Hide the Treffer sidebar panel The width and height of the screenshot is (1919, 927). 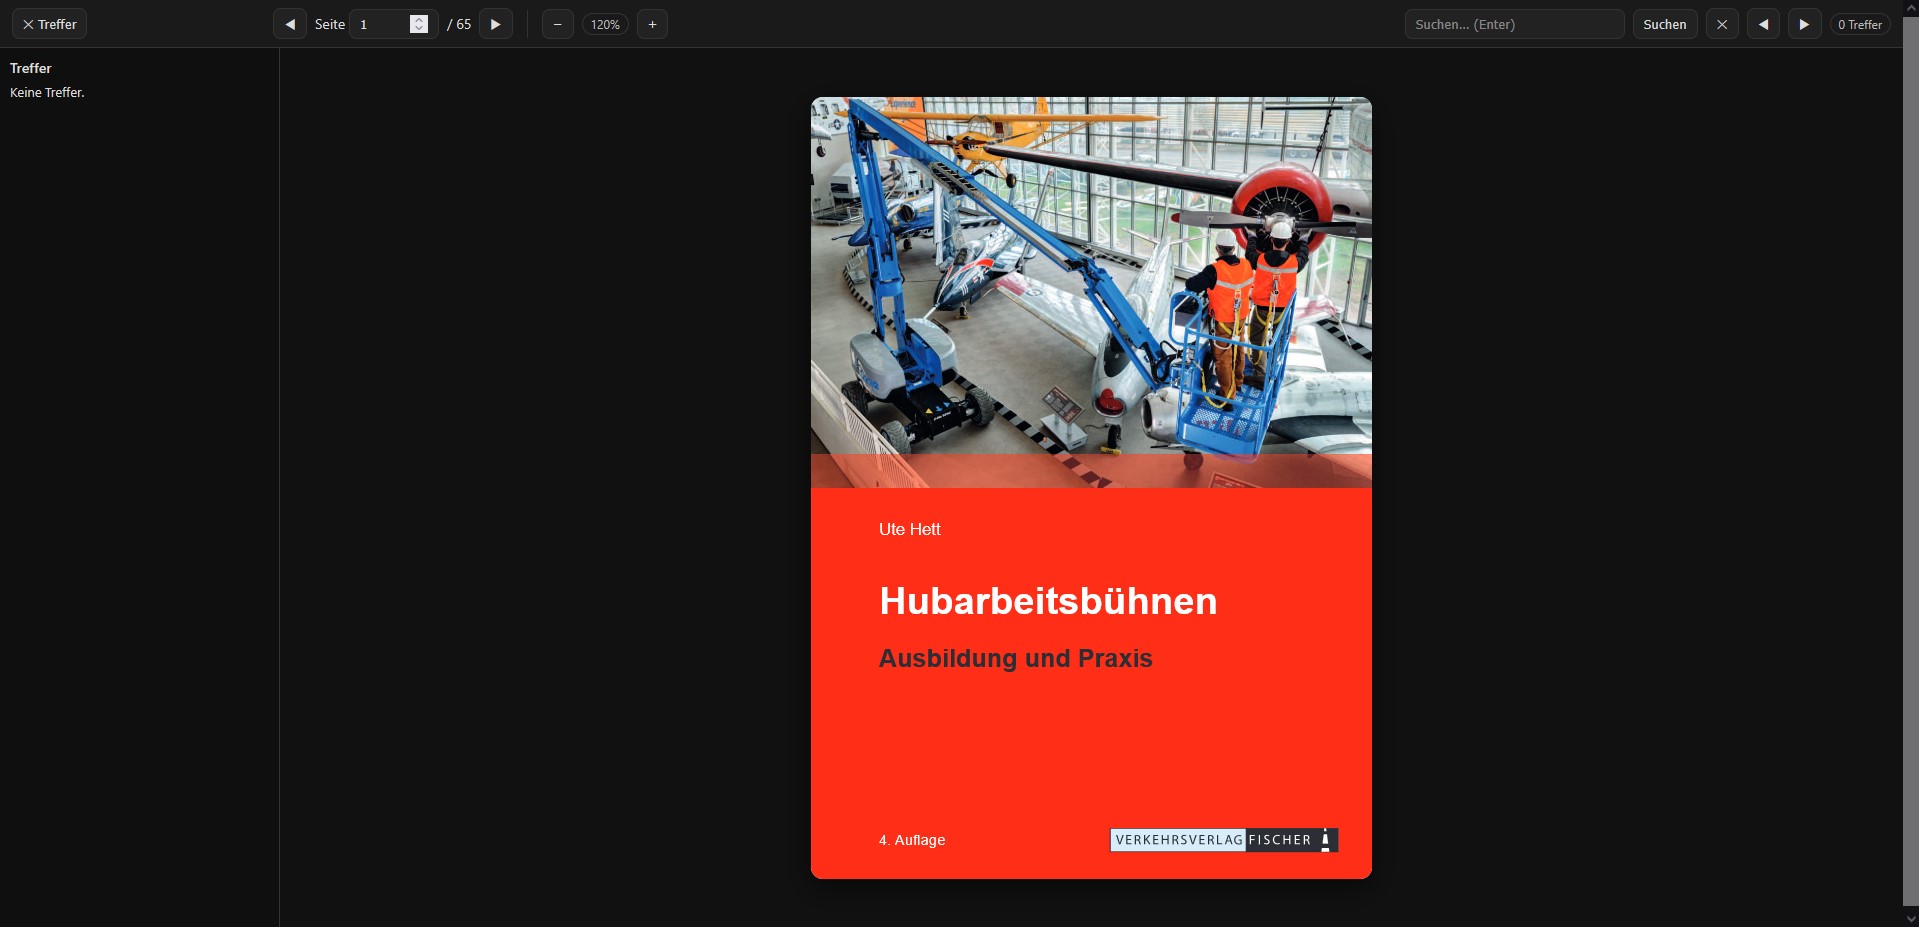49,24
